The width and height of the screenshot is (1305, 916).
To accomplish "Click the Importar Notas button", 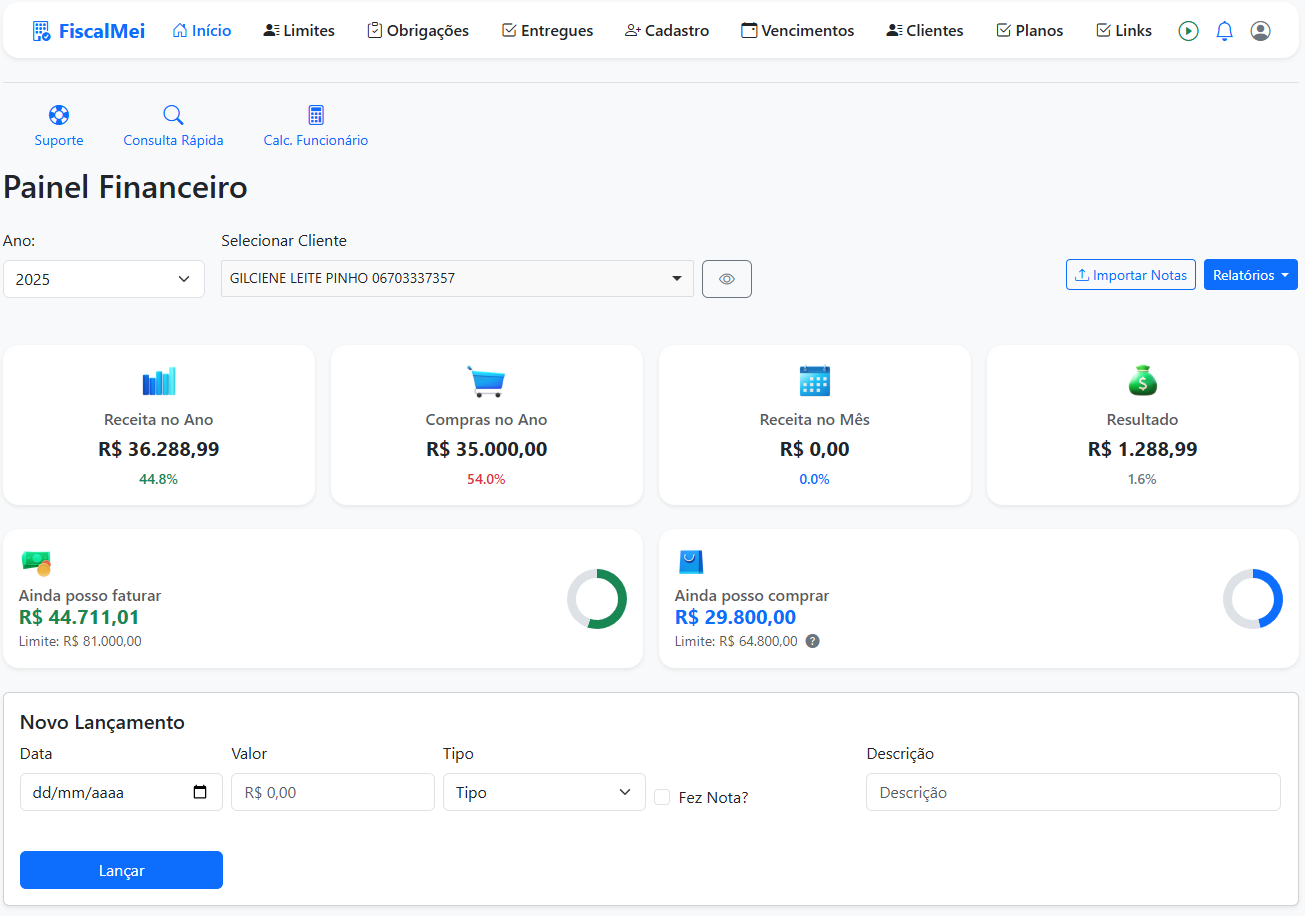I will coord(1130,274).
